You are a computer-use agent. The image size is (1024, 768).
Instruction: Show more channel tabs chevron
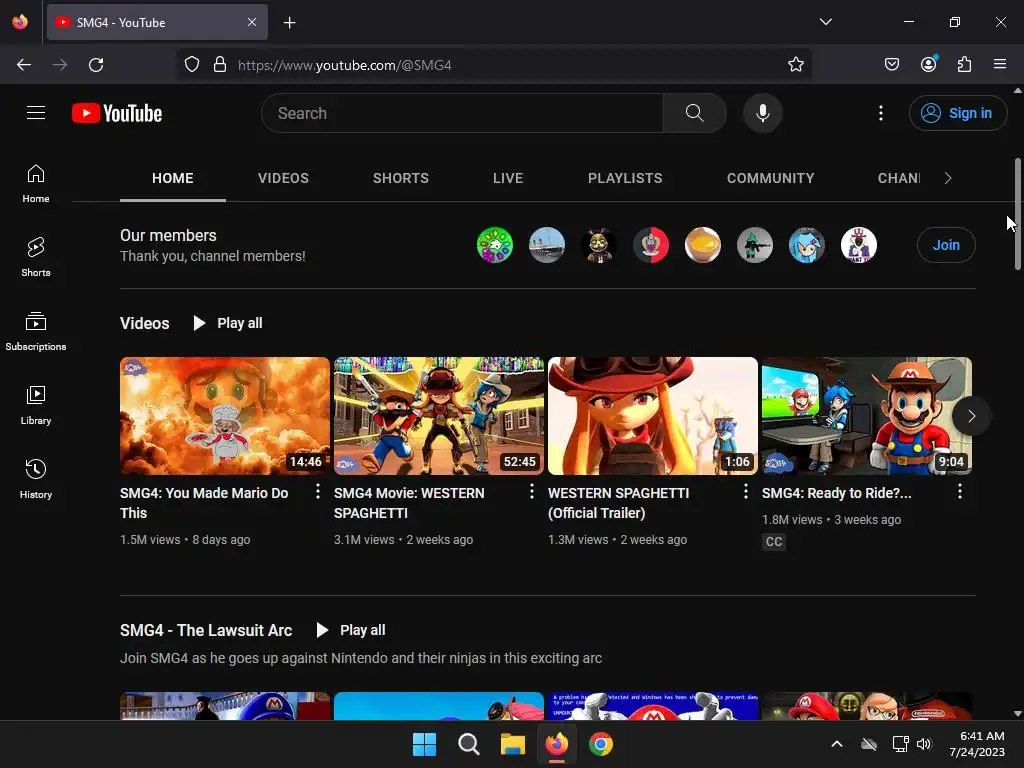pos(948,178)
